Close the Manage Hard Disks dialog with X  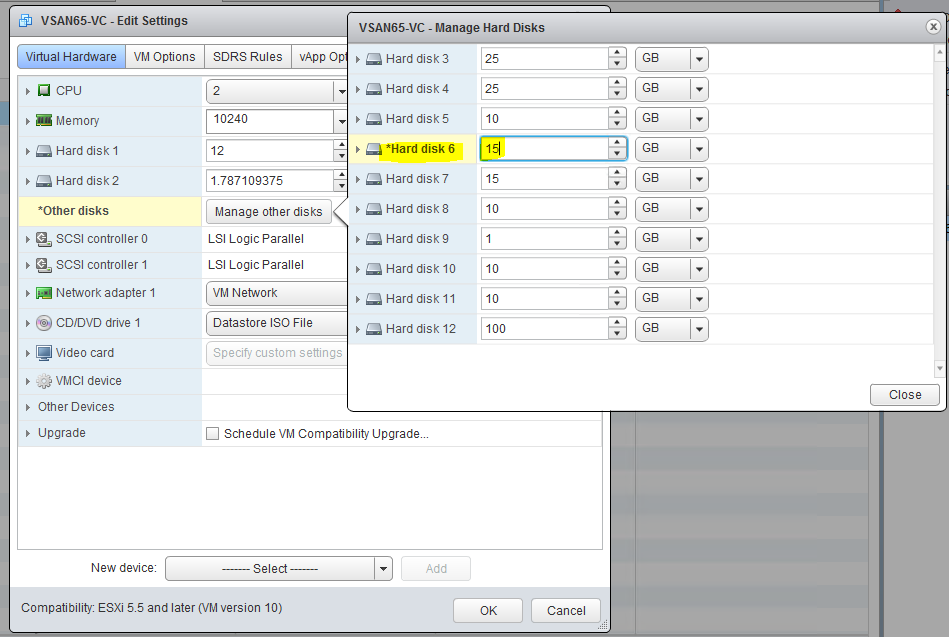(933, 27)
